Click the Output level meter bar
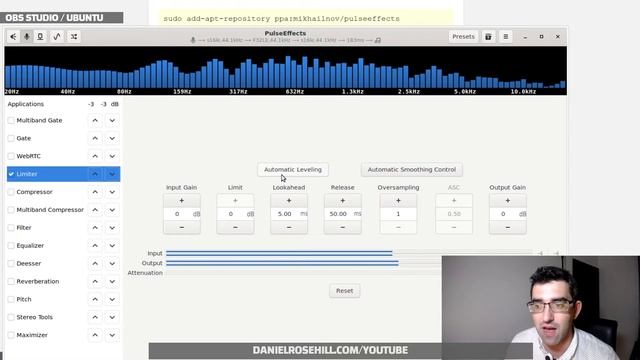640x360 pixels. click(x=304, y=263)
